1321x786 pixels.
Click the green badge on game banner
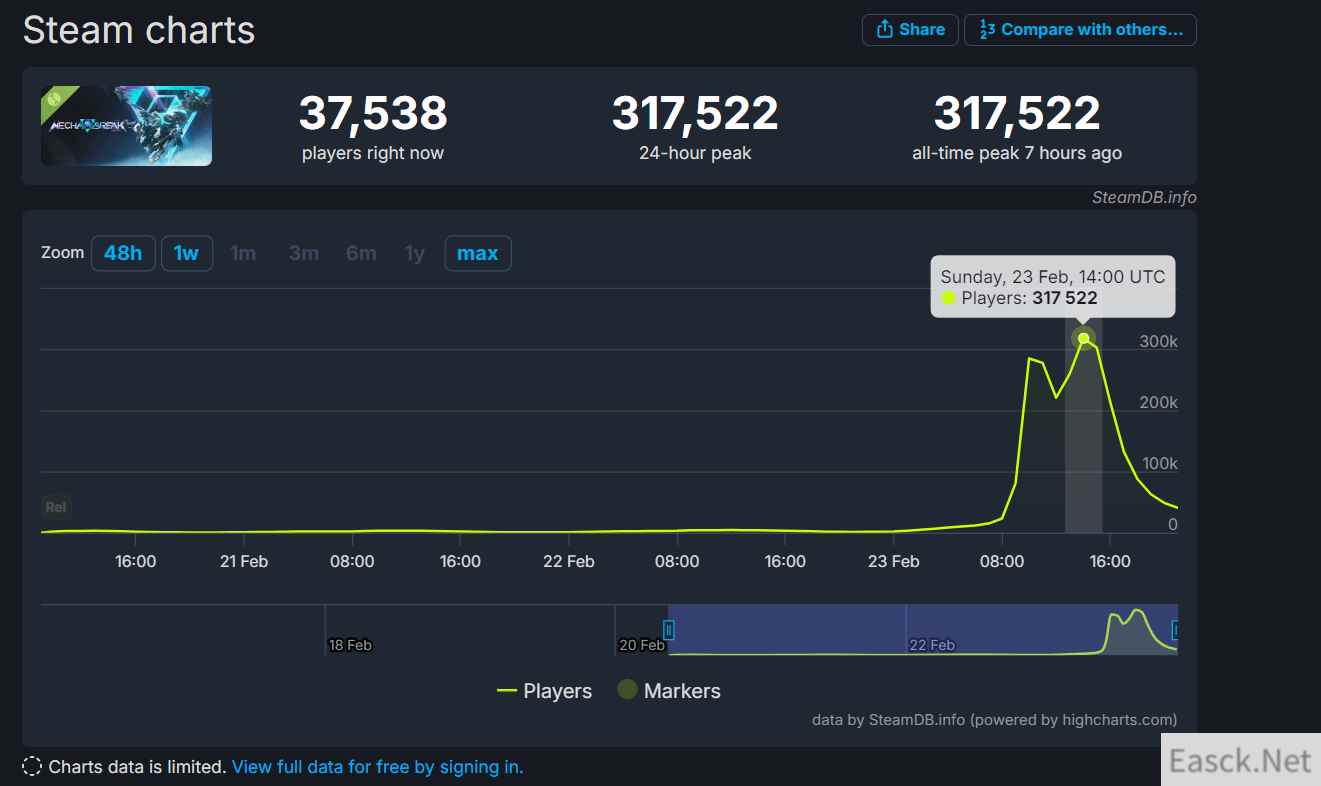55,99
